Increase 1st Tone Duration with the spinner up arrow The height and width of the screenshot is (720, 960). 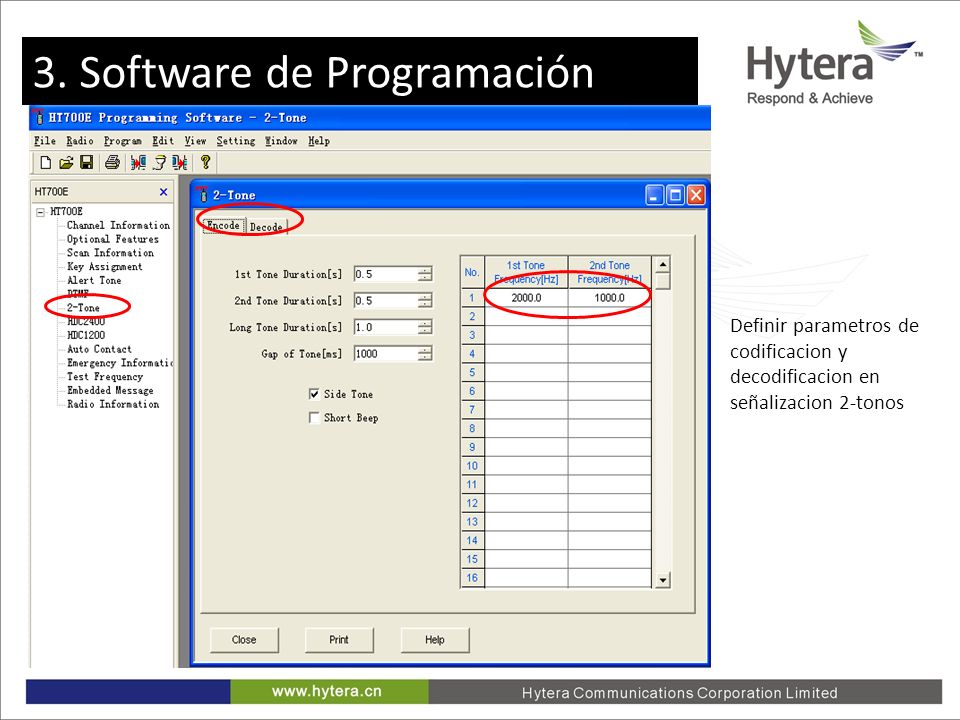425,270
